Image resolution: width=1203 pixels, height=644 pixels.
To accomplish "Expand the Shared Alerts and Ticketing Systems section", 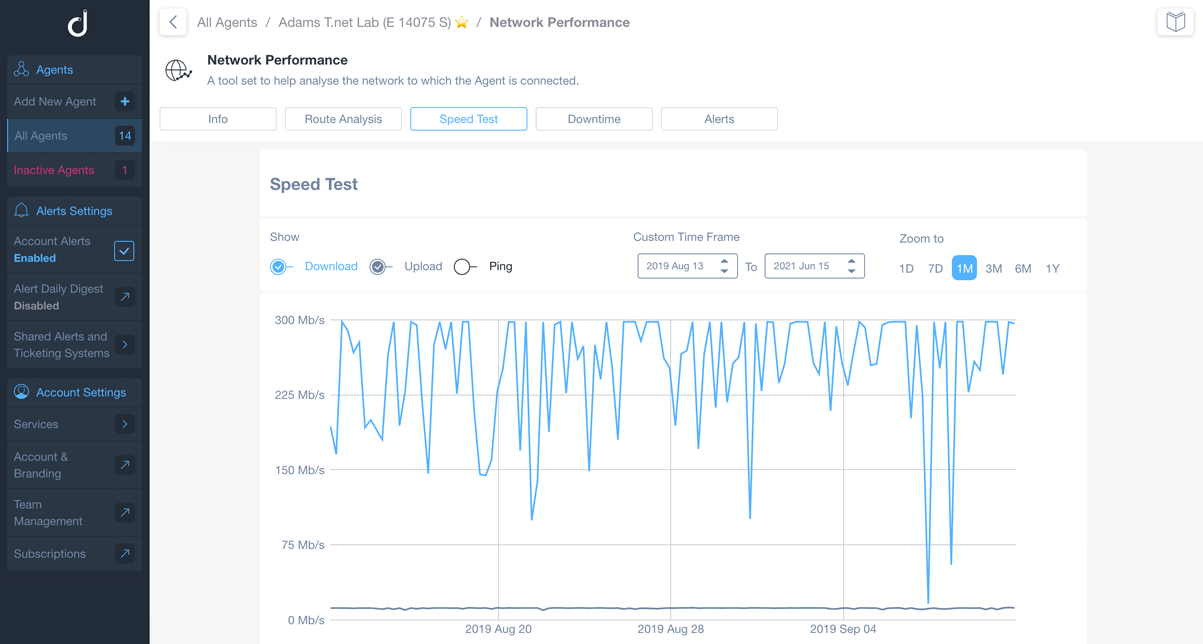I will (124, 344).
